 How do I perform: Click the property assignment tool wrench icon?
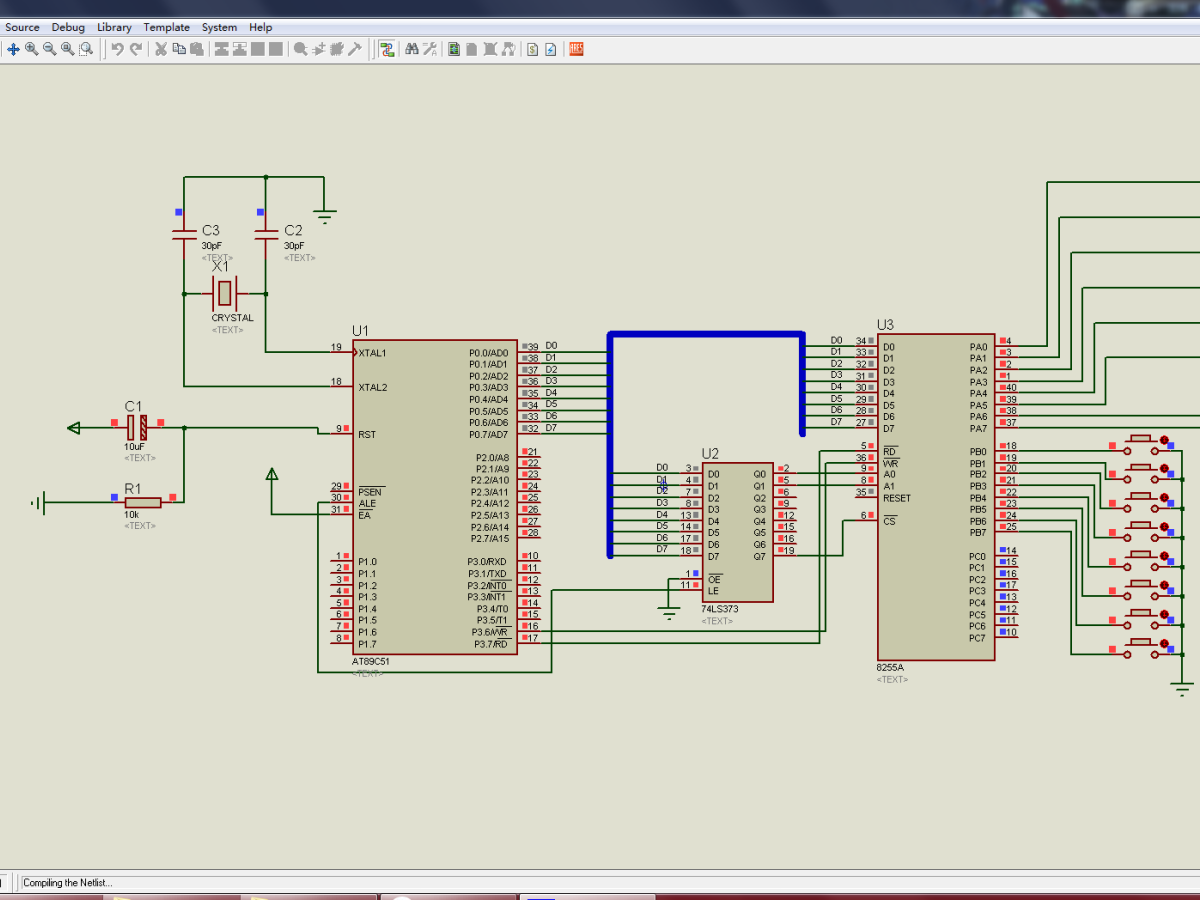tap(430, 49)
